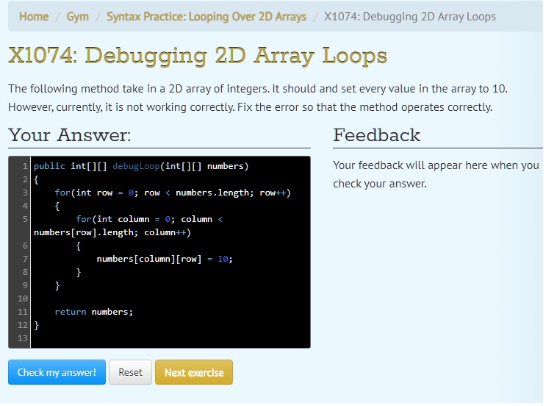Click the closing brace on line 12
Screen dimensions: 544x406
(36, 325)
